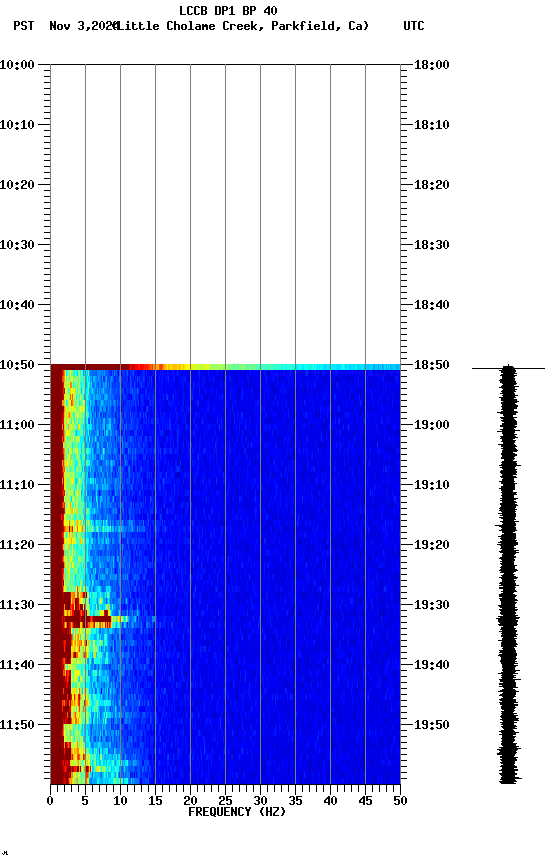Click the title text LCCB DP1 BP 40
Image resolution: width=552 pixels, height=864 pixels.
(228, 10)
